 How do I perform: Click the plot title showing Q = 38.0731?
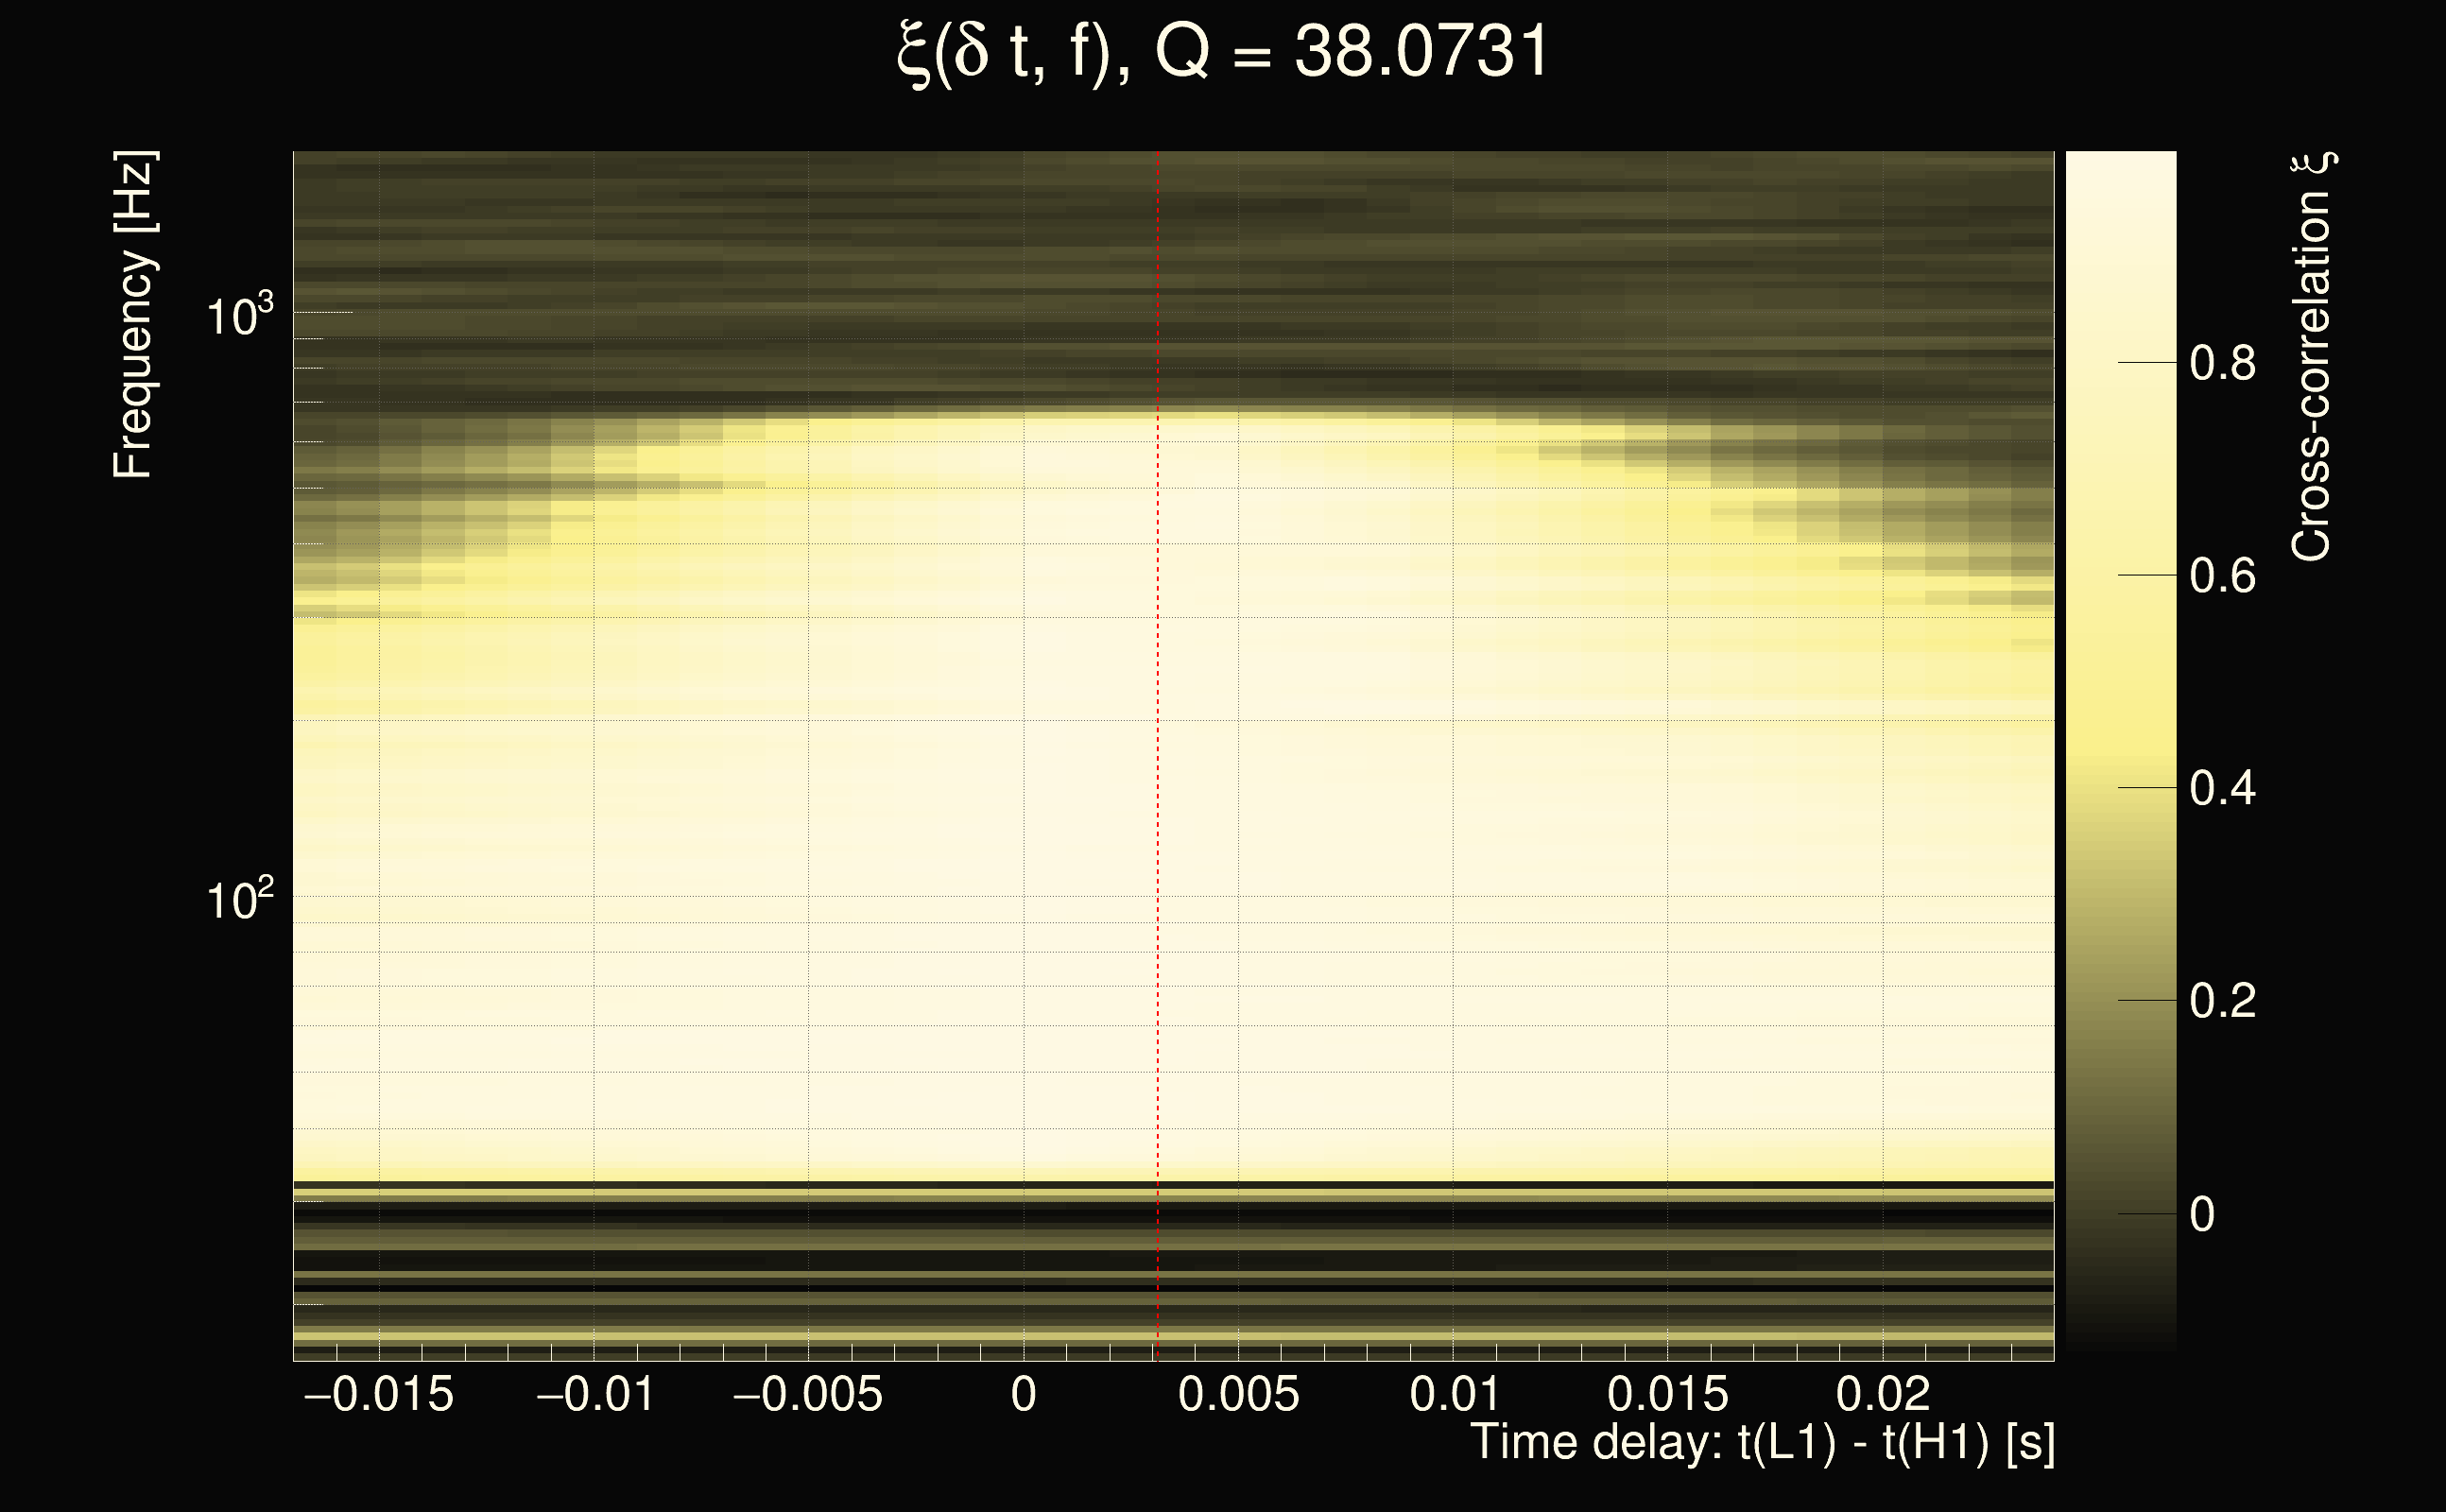[x=1222, y=52]
